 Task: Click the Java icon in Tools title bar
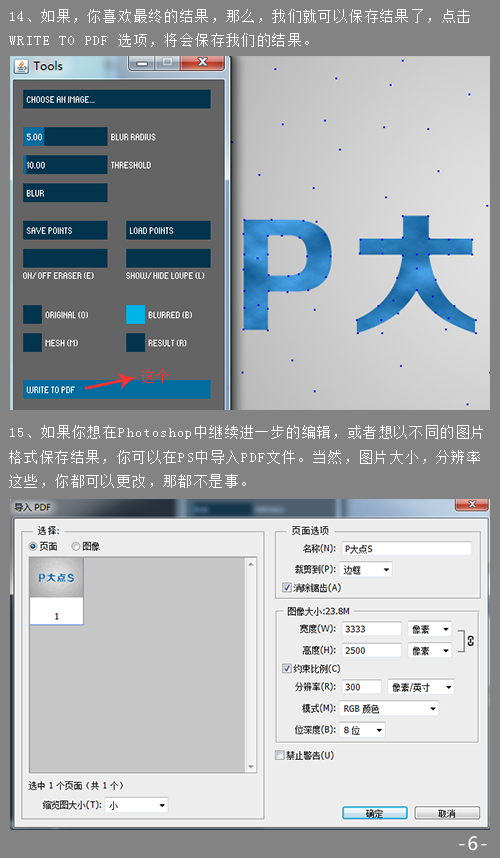tap(21, 66)
